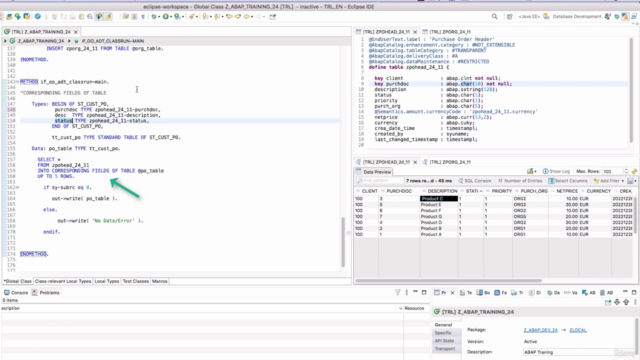Click the Forward navigation arrow in toolbar
The width and height of the screenshot is (640, 360).
click(x=258, y=17)
